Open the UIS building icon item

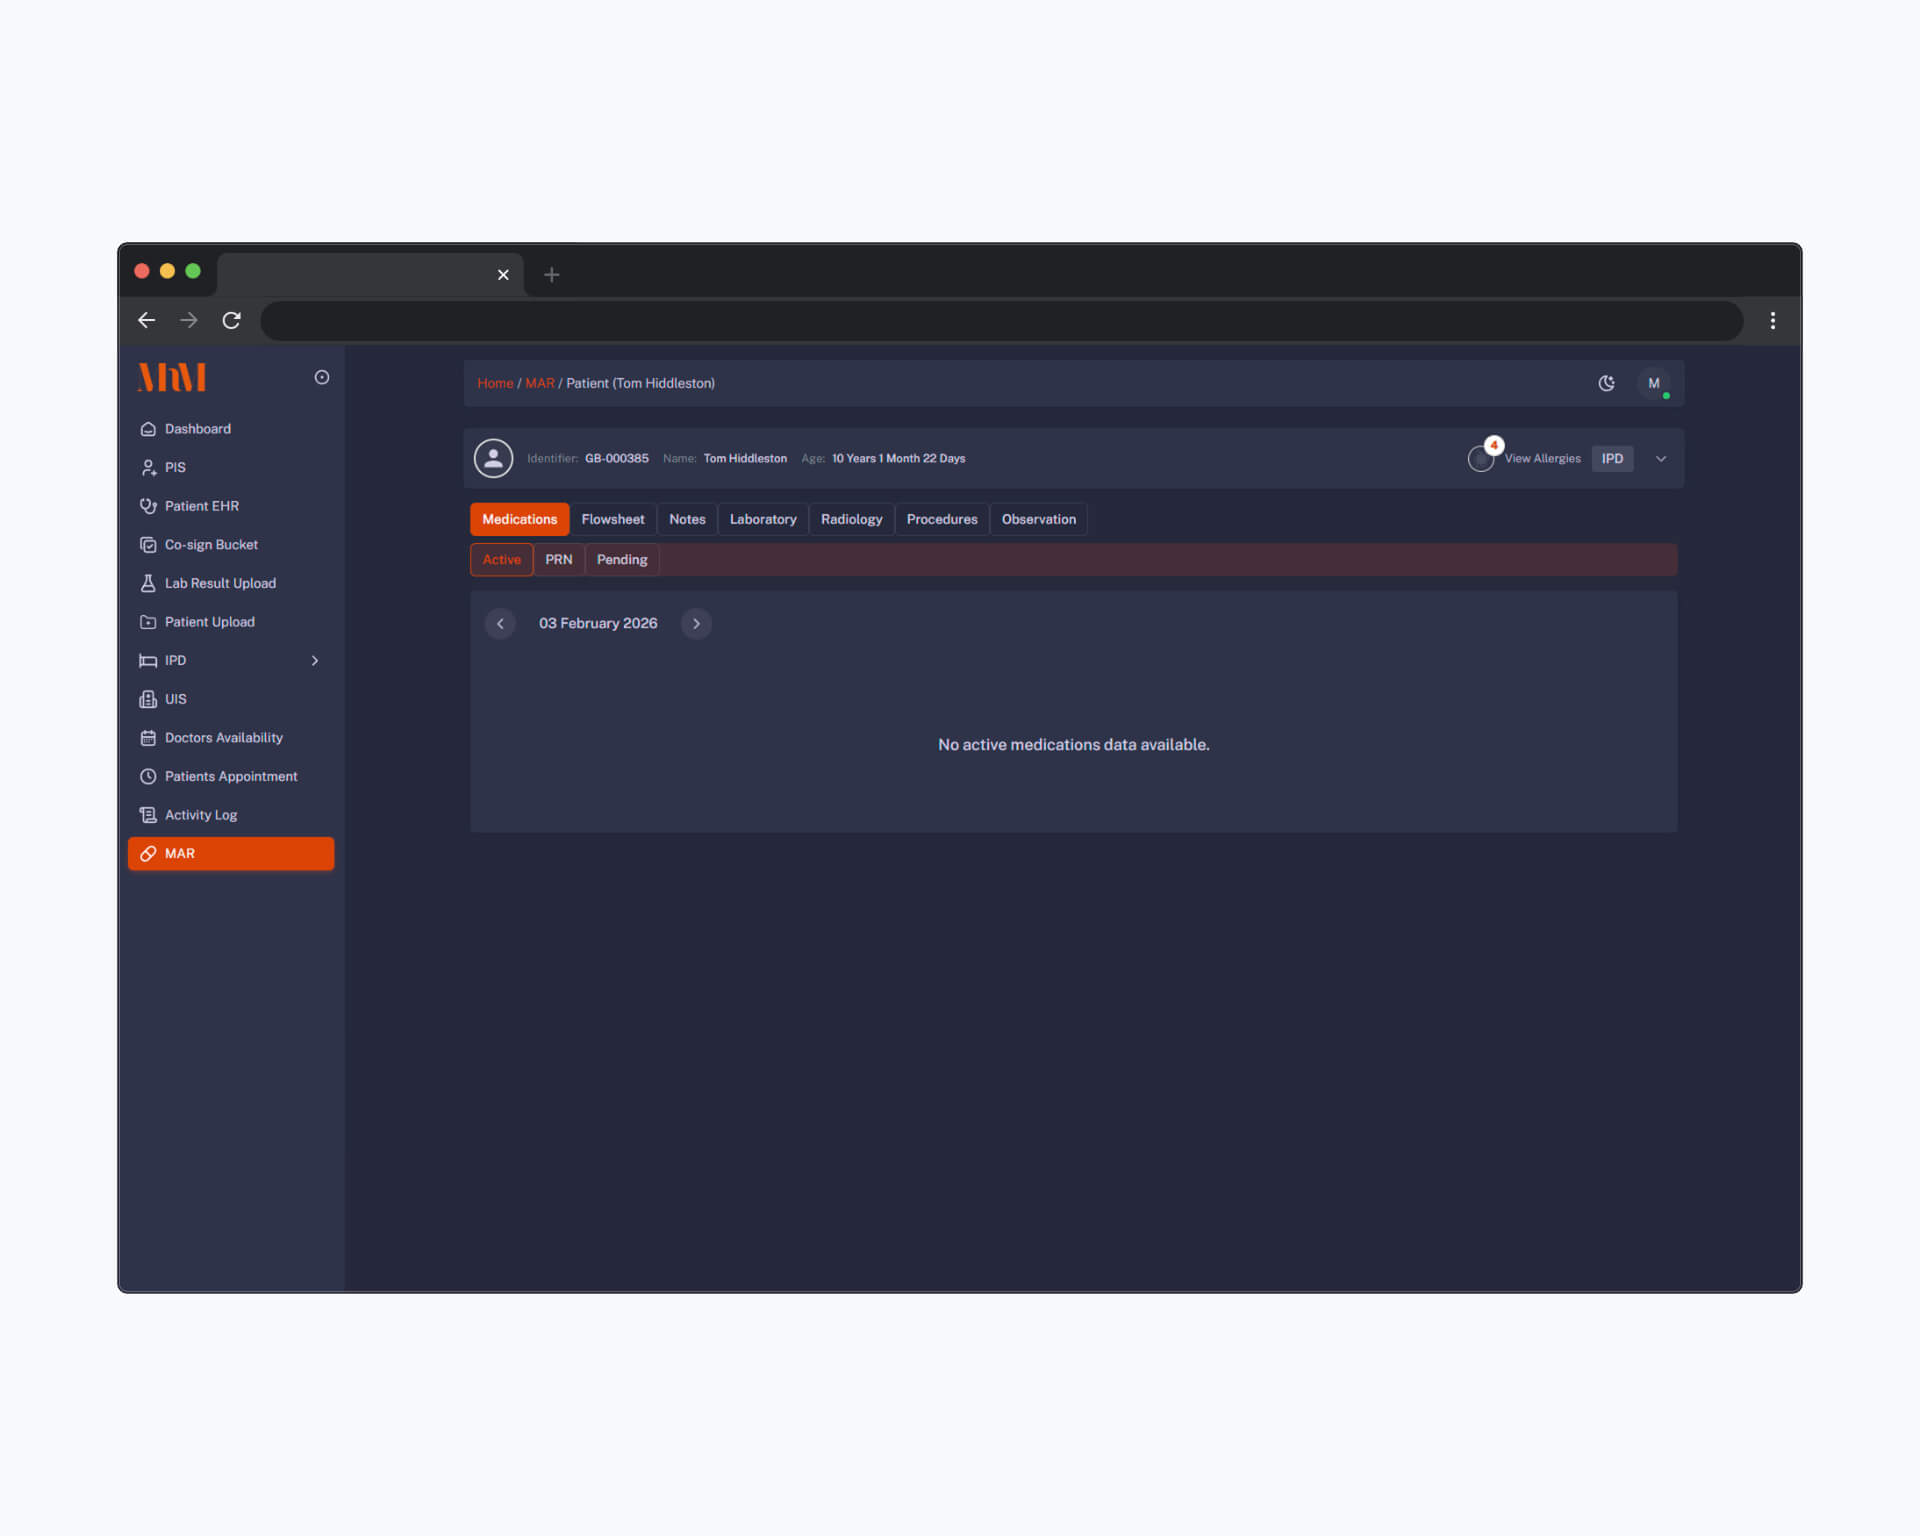[x=148, y=699]
